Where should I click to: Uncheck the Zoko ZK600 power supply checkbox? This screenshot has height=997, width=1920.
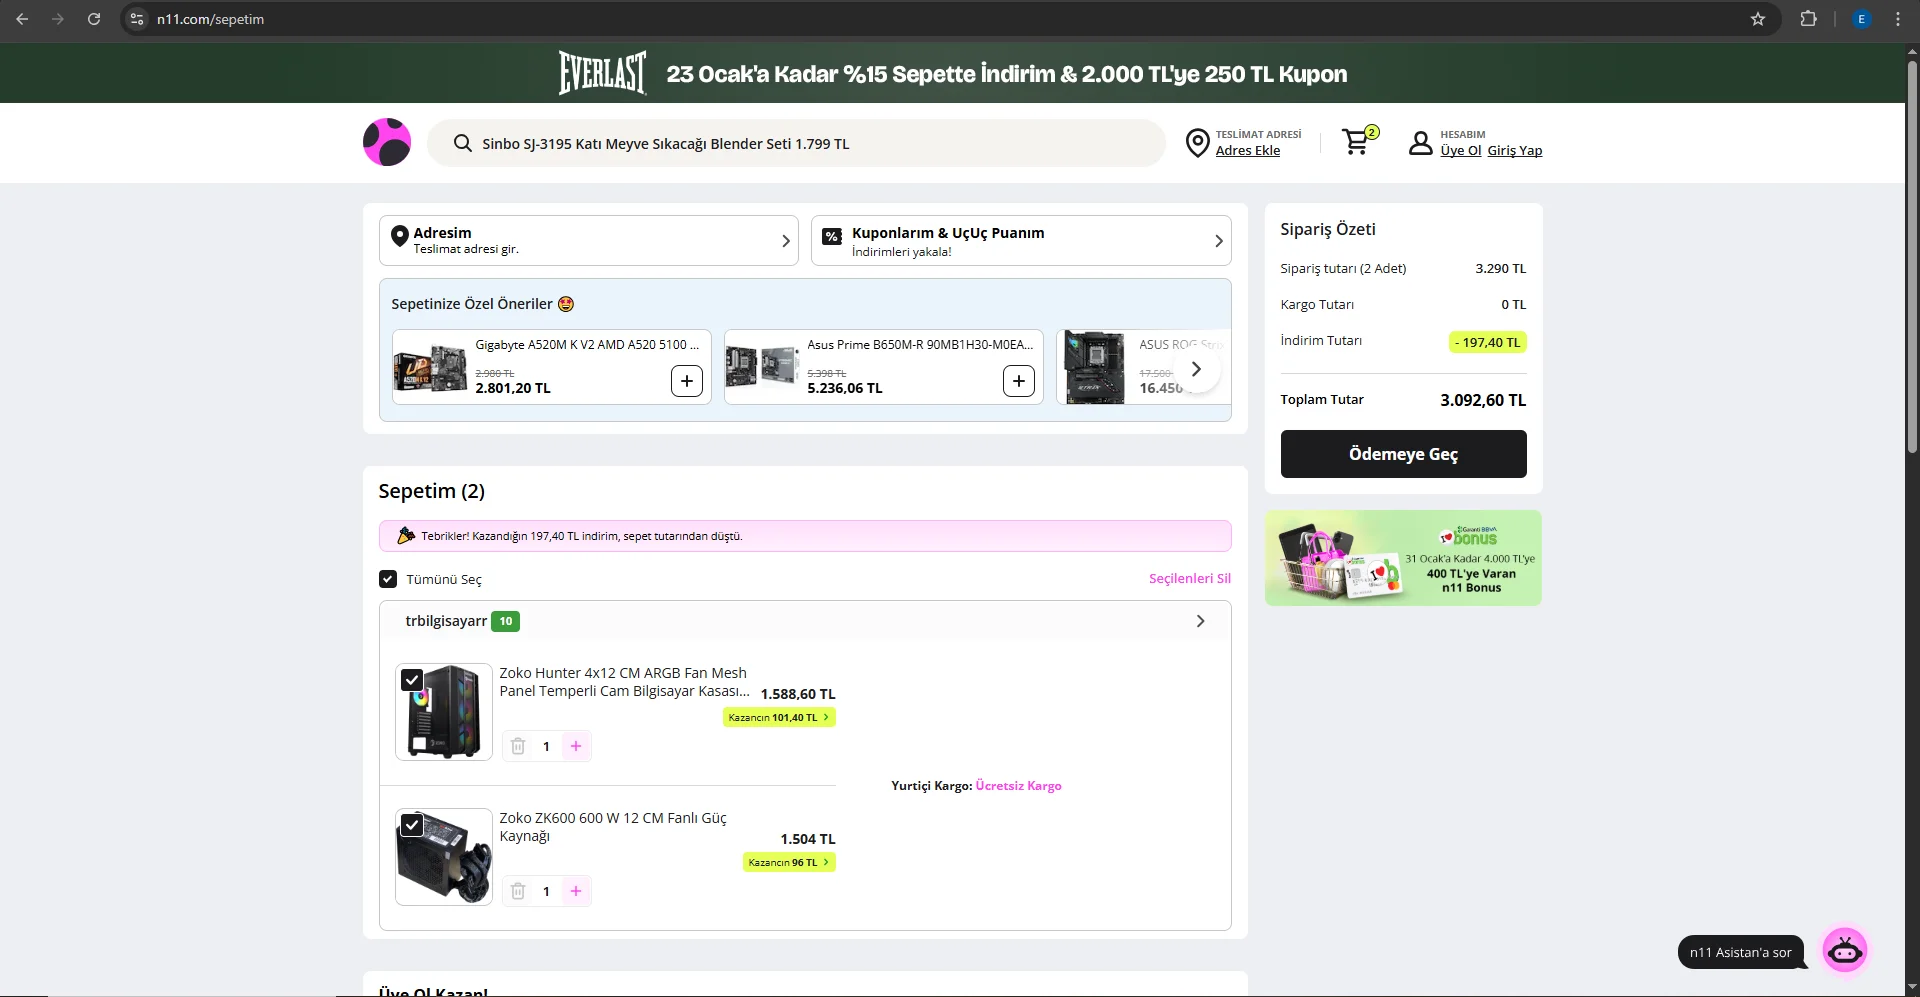pos(411,825)
